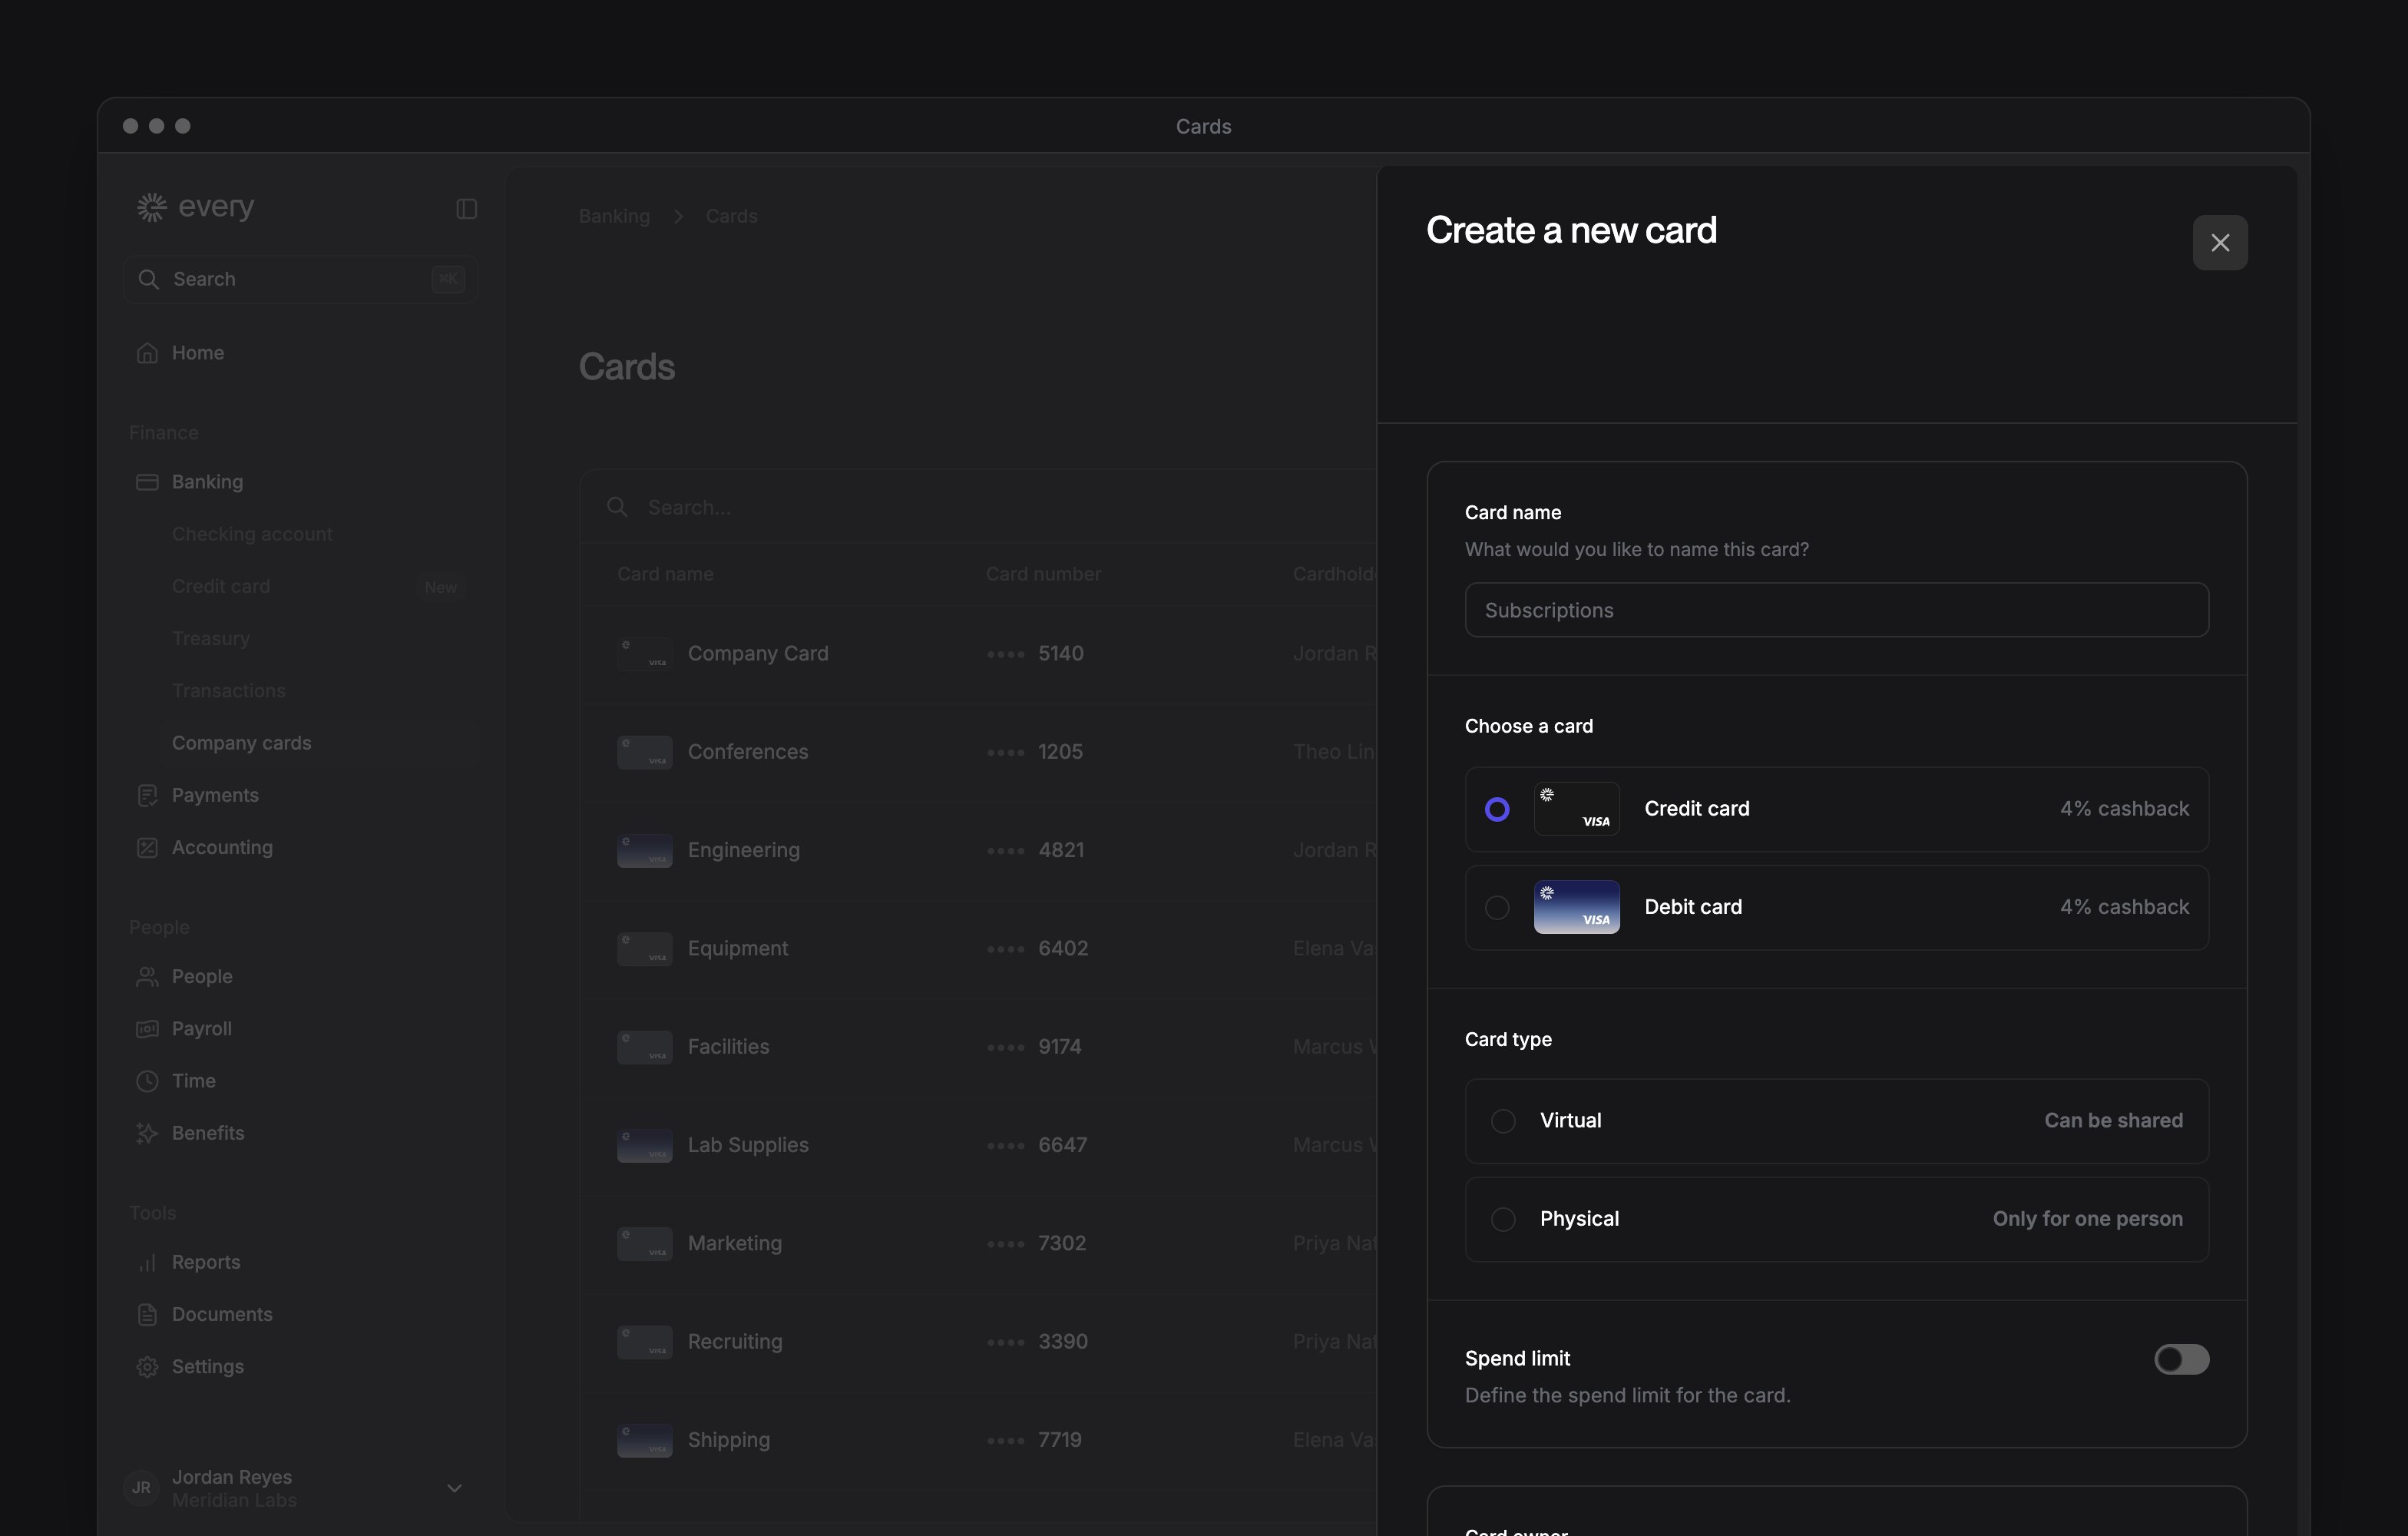Close the Create a new card panel
Screen dimensions: 2408x1536
tap(2219, 243)
